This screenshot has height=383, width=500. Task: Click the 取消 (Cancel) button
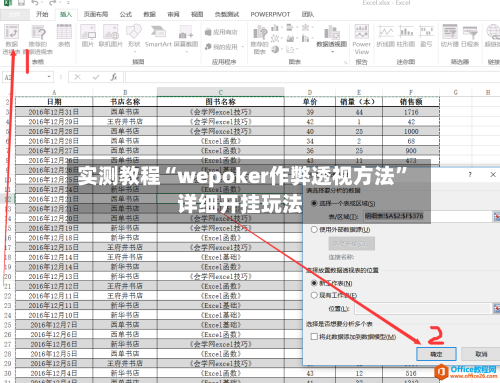[x=481, y=354]
